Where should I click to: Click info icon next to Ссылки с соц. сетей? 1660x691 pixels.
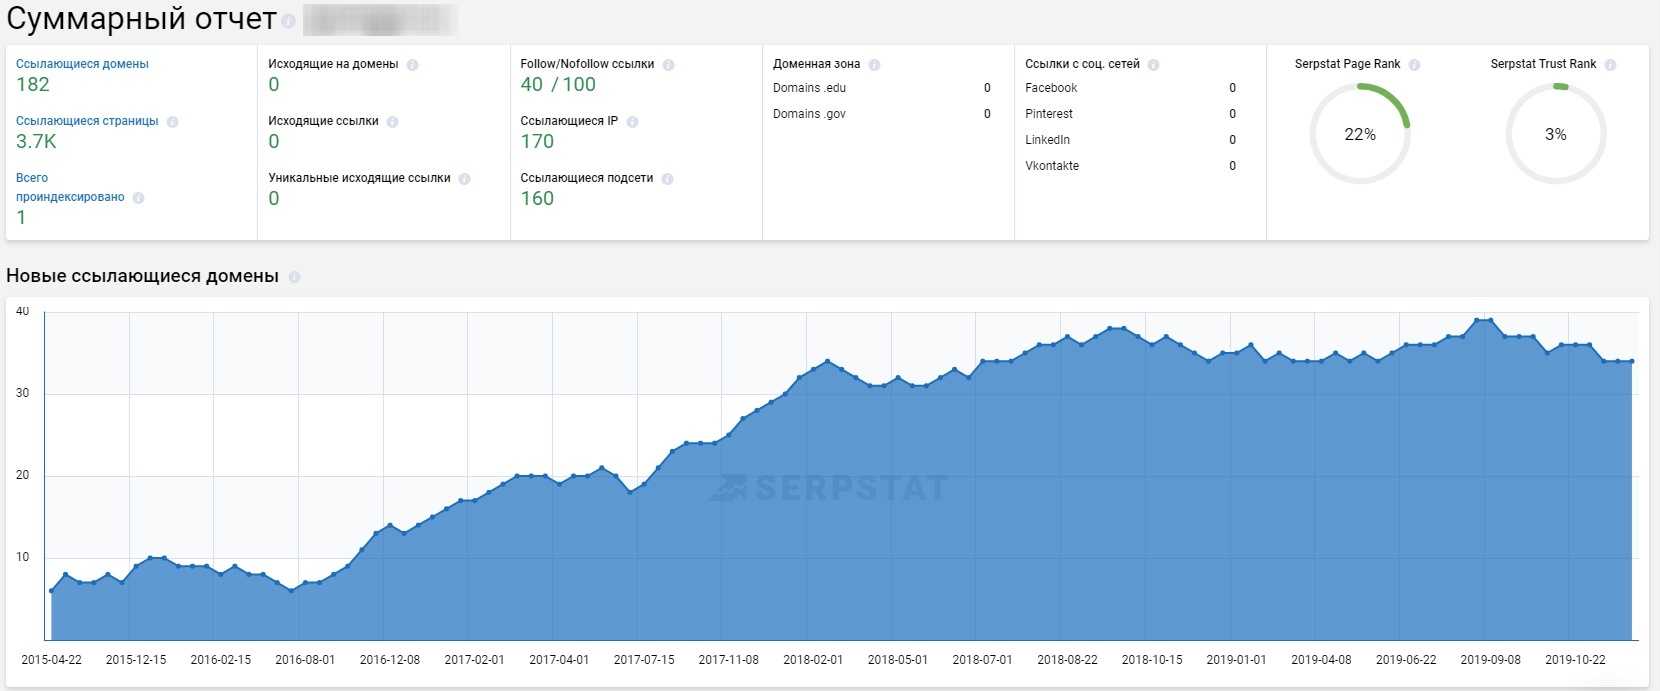[x=1153, y=65]
